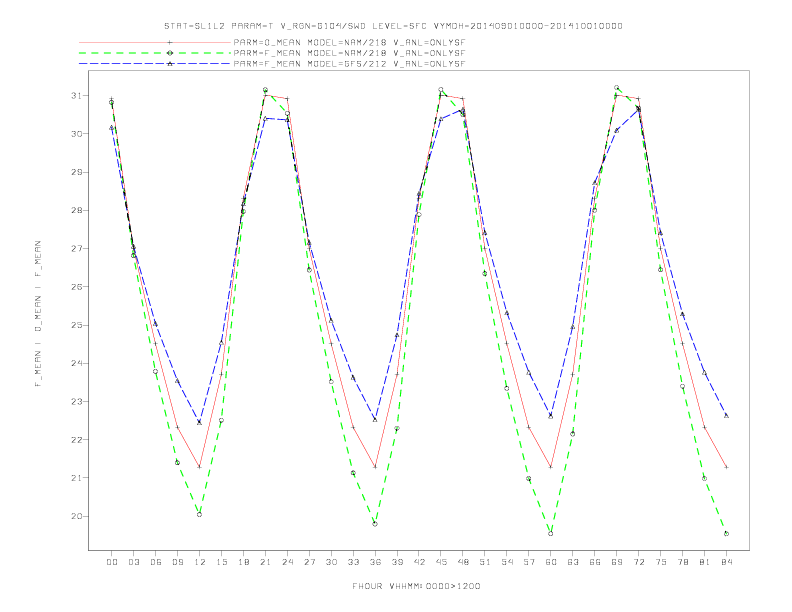Click x-axis forecast hour label 42

[x=419, y=562]
